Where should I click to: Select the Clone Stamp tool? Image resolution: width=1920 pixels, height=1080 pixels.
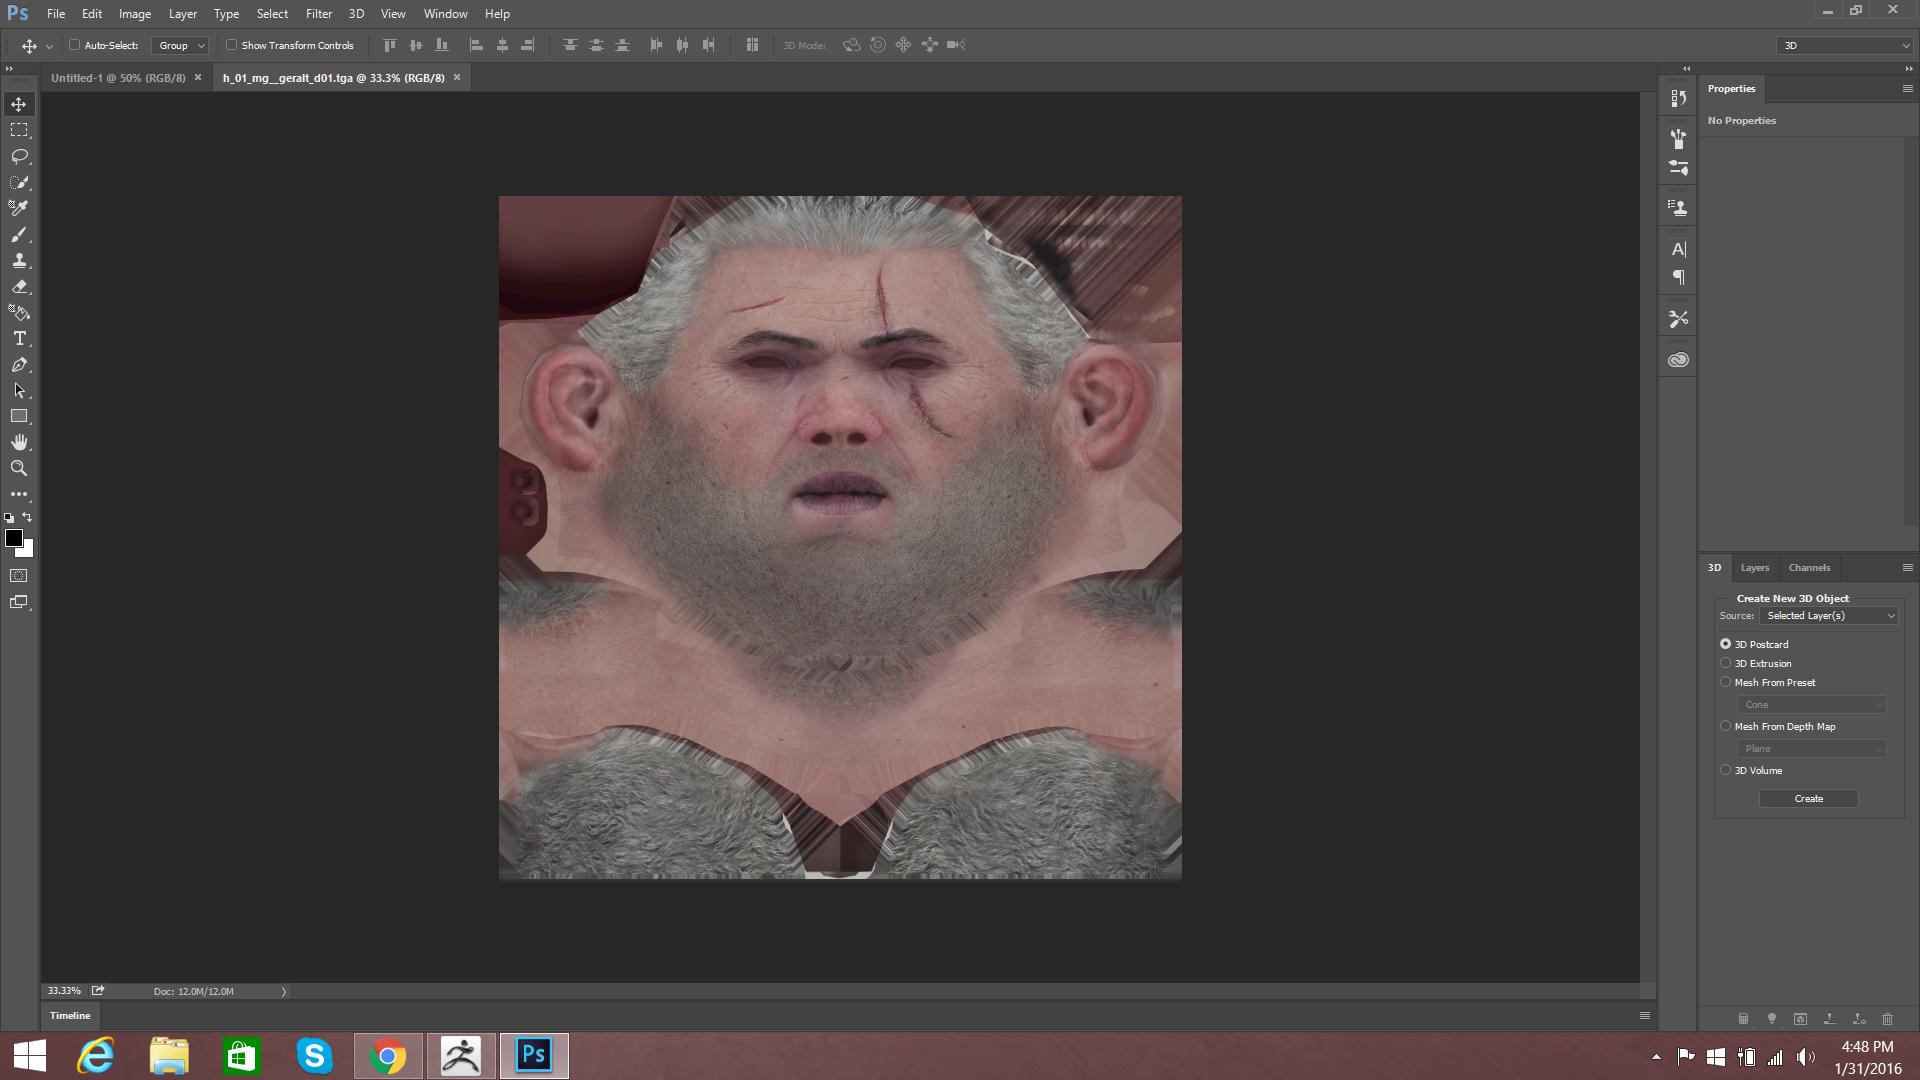(19, 260)
